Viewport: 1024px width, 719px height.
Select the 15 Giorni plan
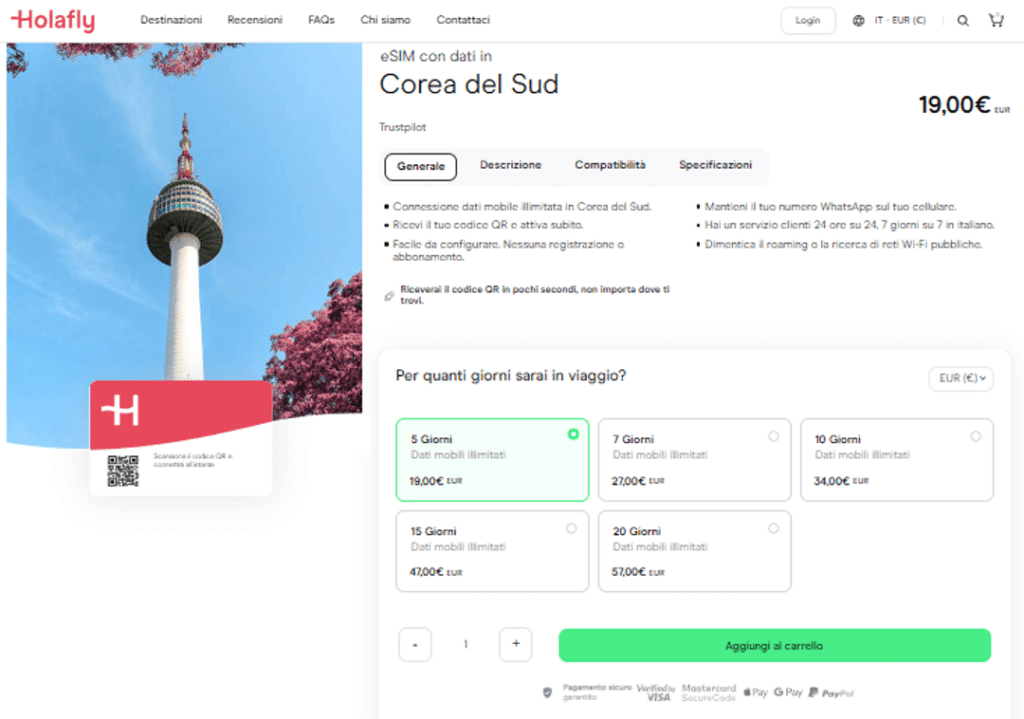[x=492, y=551]
